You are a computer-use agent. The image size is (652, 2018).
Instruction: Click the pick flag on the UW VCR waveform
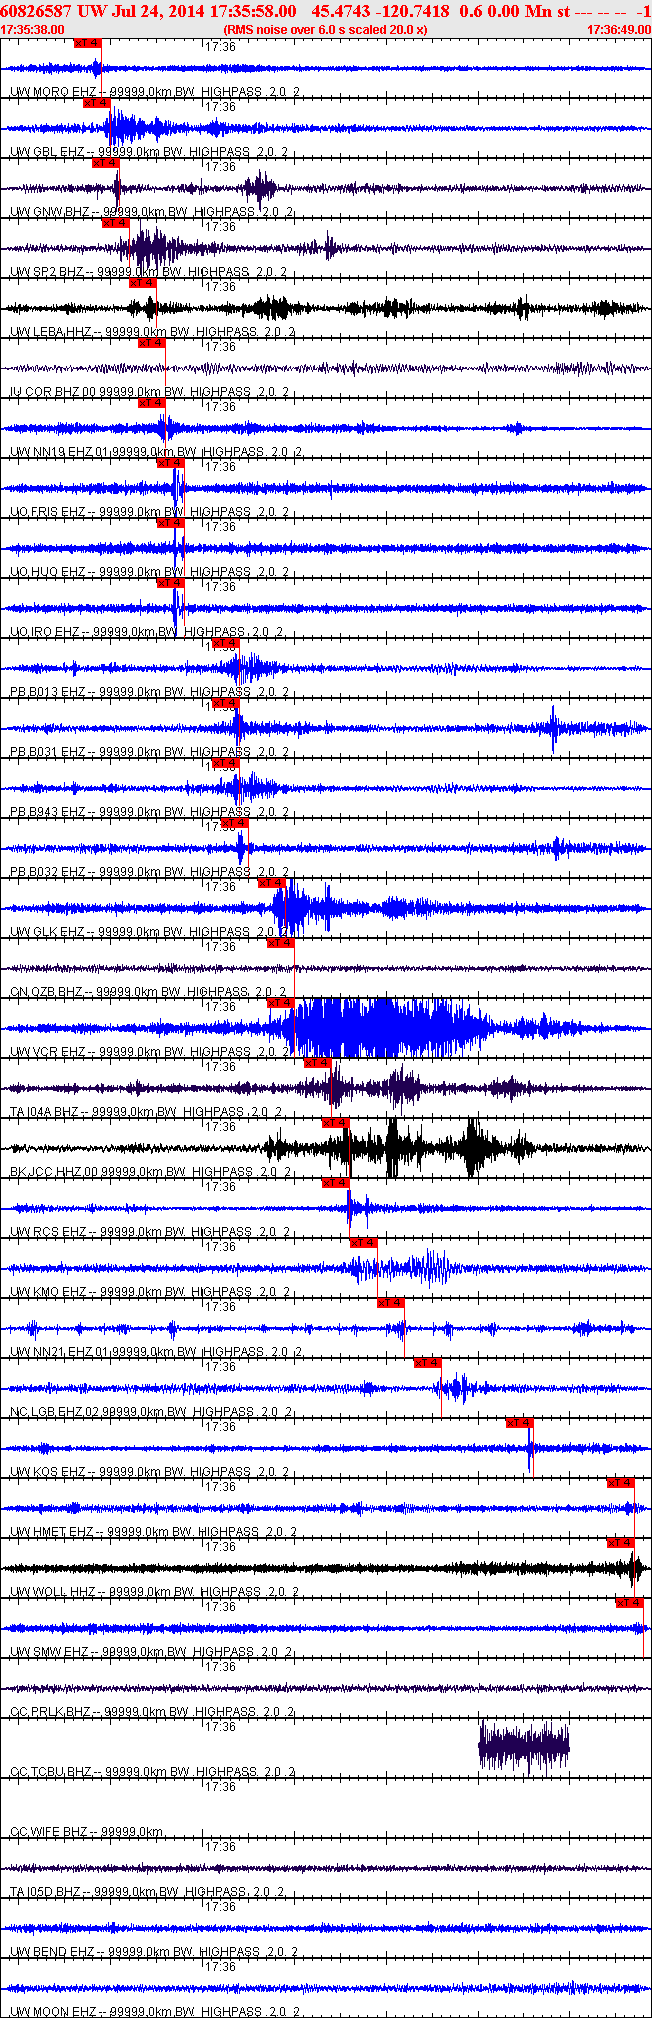pos(281,1003)
